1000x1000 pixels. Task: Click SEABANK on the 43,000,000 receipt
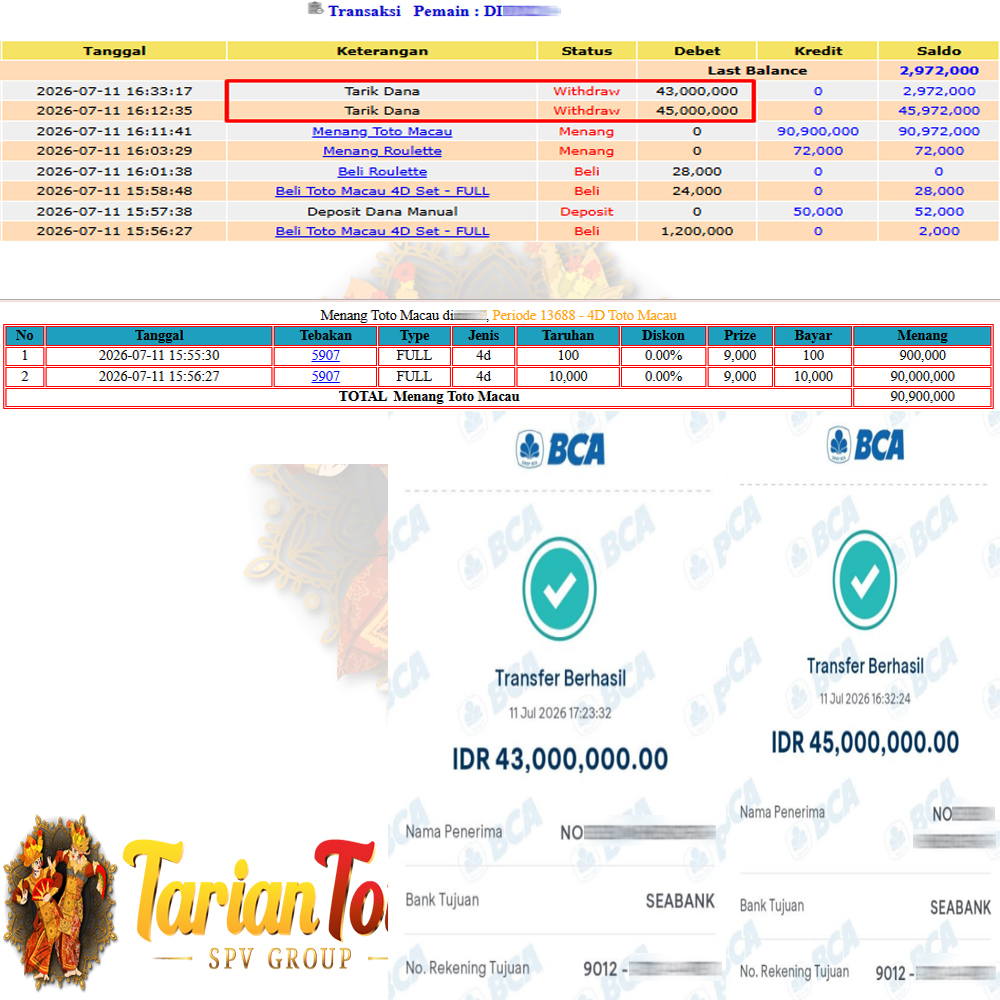(x=680, y=901)
